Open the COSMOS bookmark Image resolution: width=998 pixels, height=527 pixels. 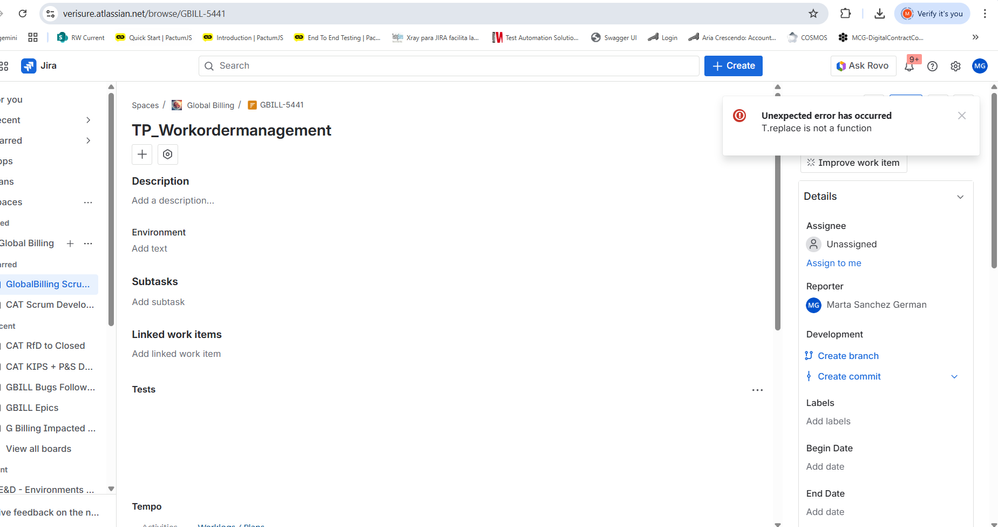point(807,38)
